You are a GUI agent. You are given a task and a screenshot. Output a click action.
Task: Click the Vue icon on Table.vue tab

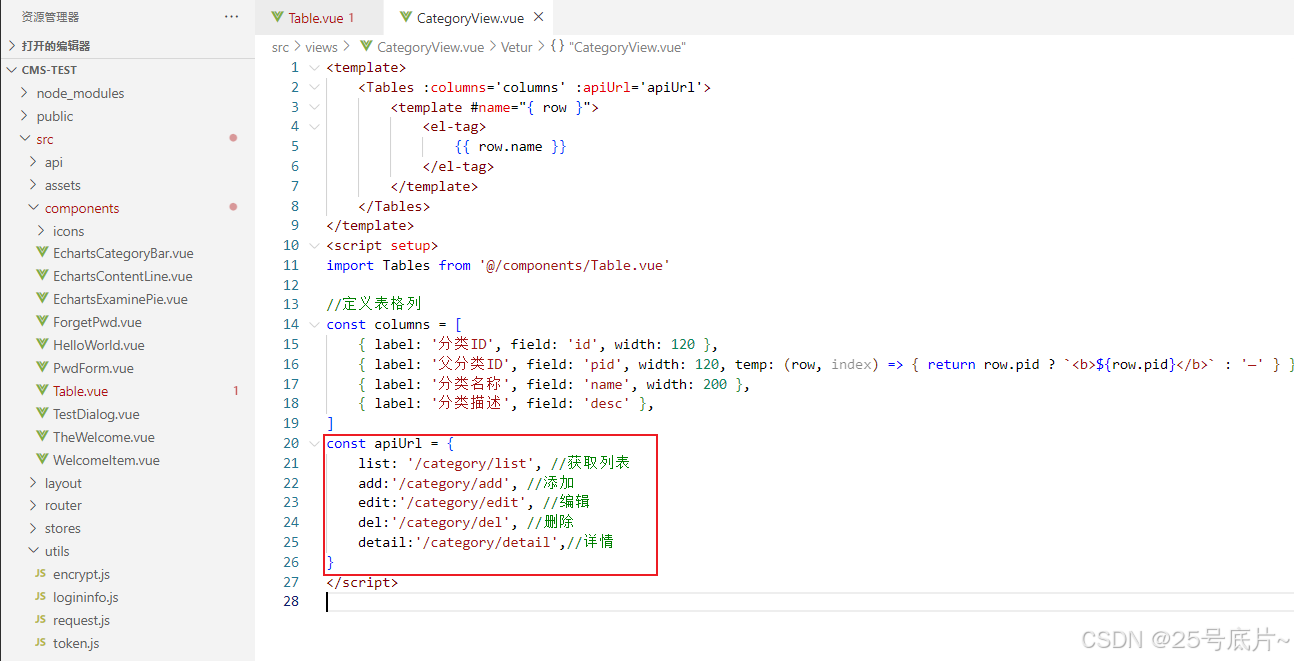(x=277, y=17)
